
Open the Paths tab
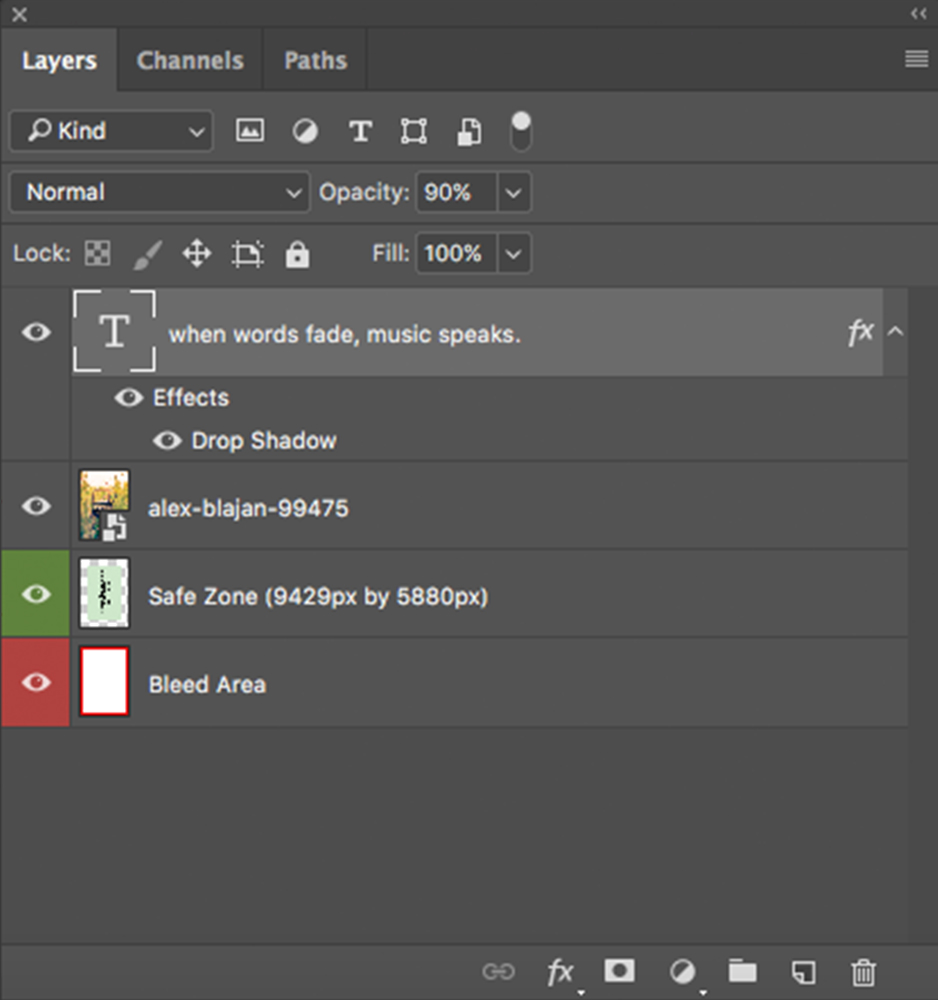[x=315, y=61]
